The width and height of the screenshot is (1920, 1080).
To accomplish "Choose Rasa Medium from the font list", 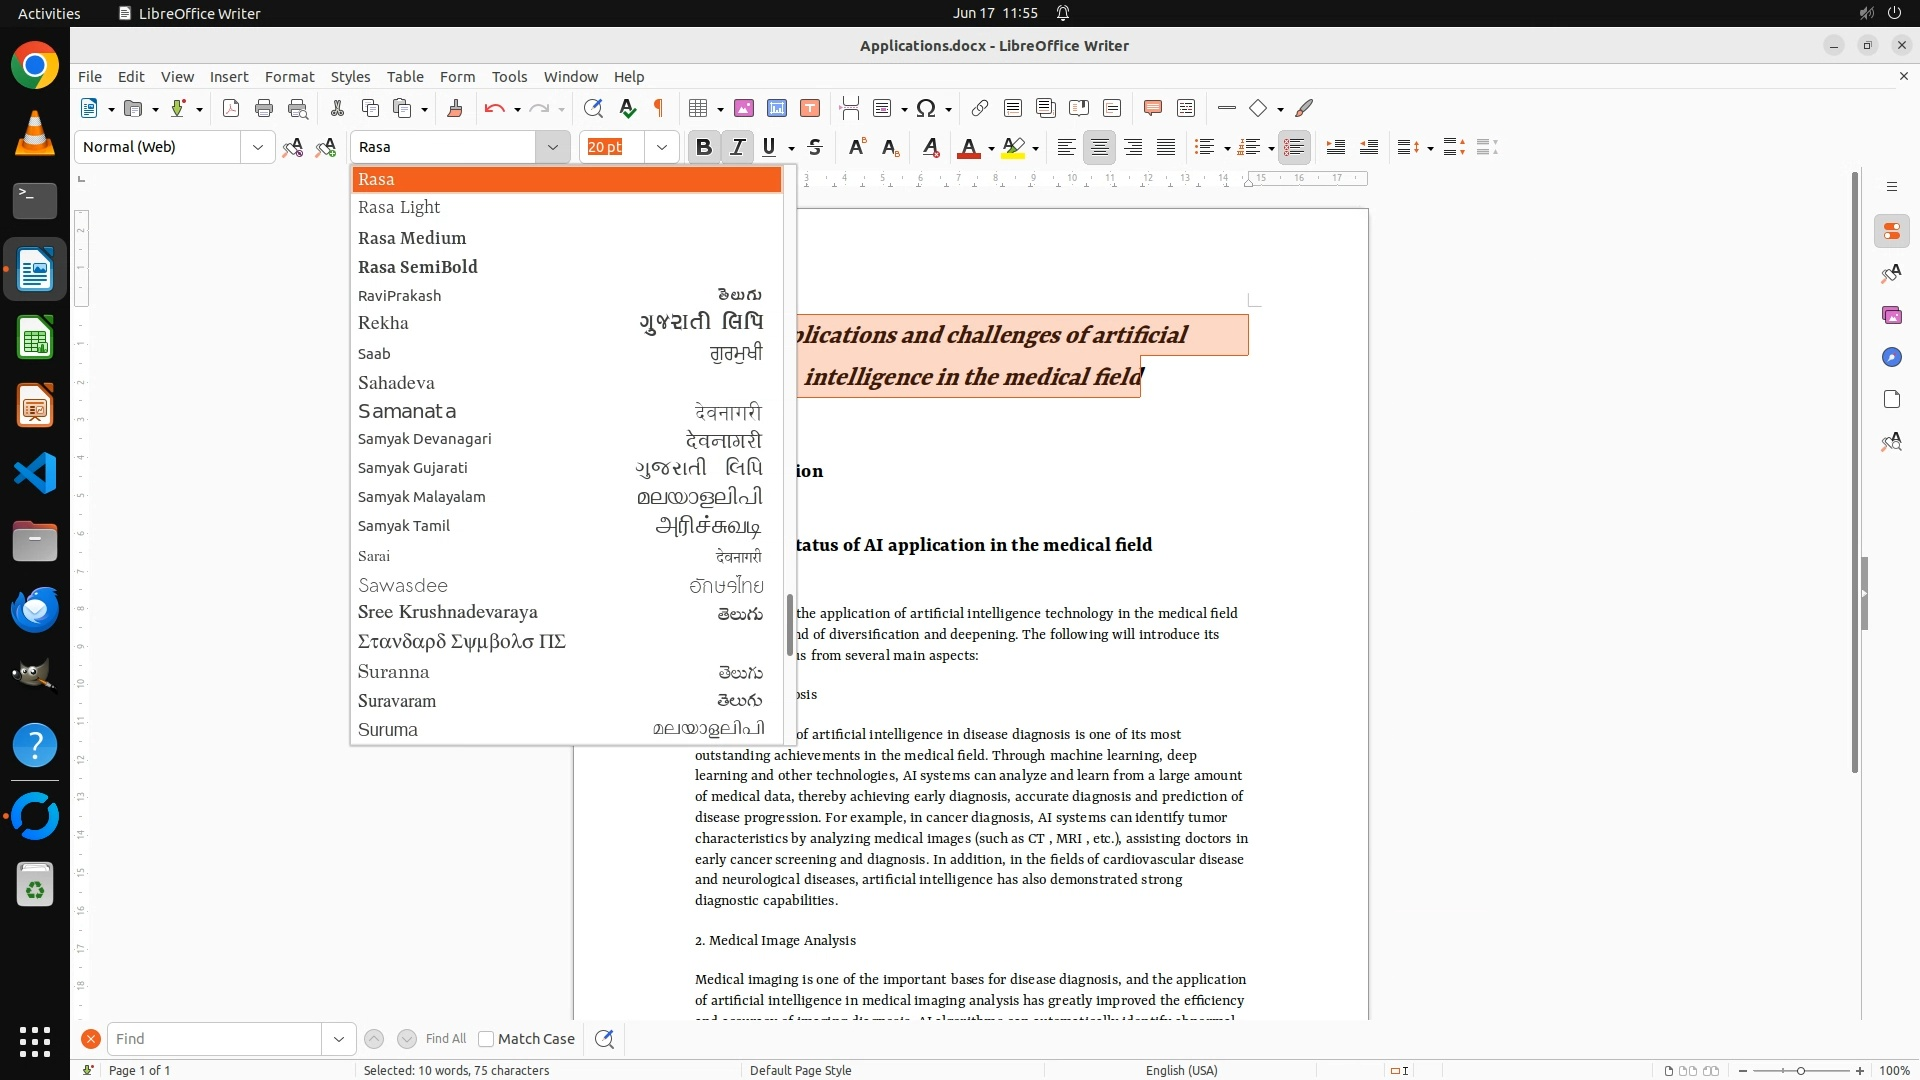I will 412,238.
